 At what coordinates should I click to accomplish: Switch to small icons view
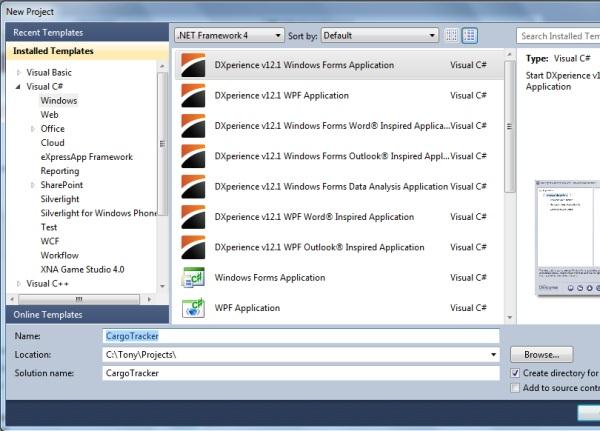[452, 36]
